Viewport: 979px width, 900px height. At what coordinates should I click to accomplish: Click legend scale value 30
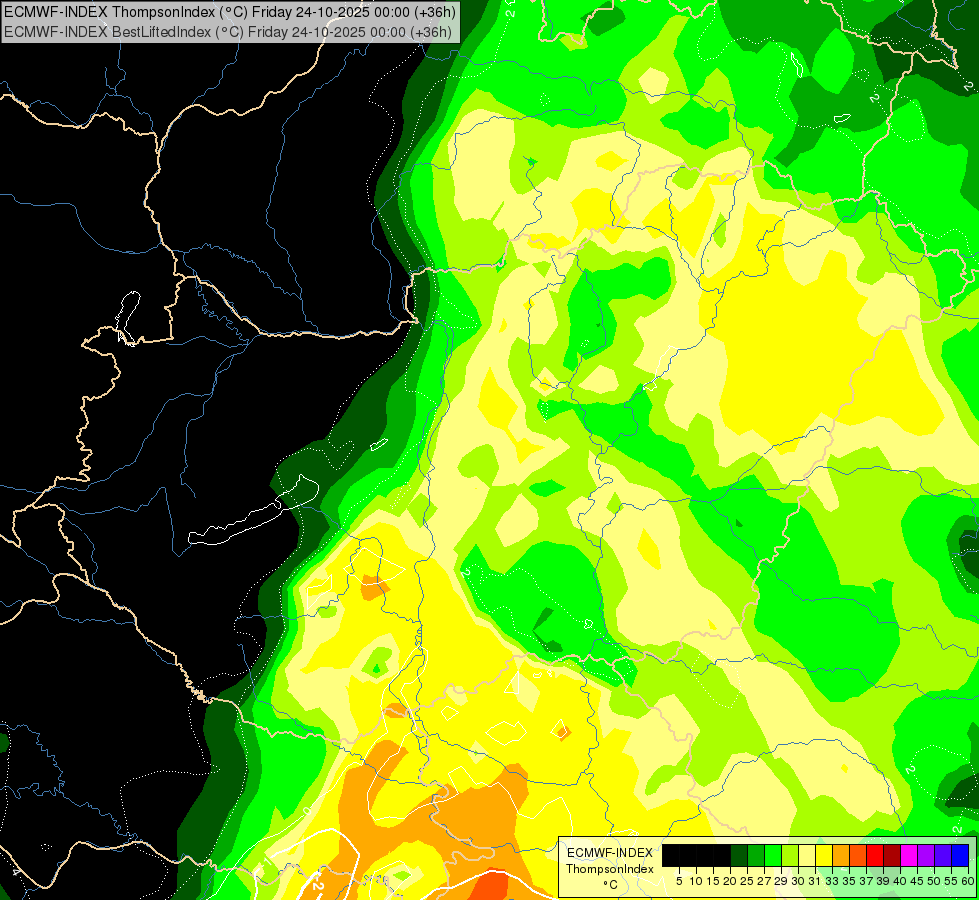pos(799,881)
